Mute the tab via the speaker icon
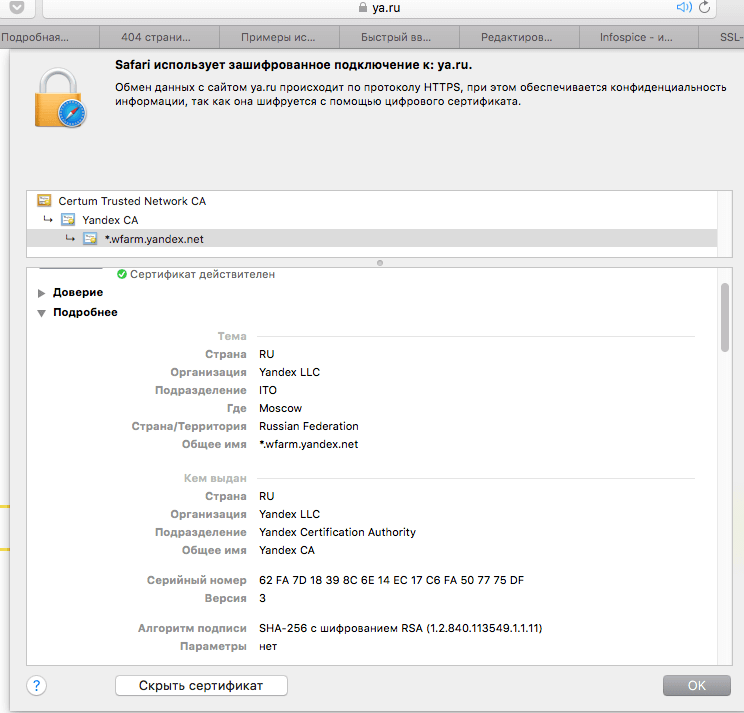Image resolution: width=744 pixels, height=713 pixels. tap(684, 7)
